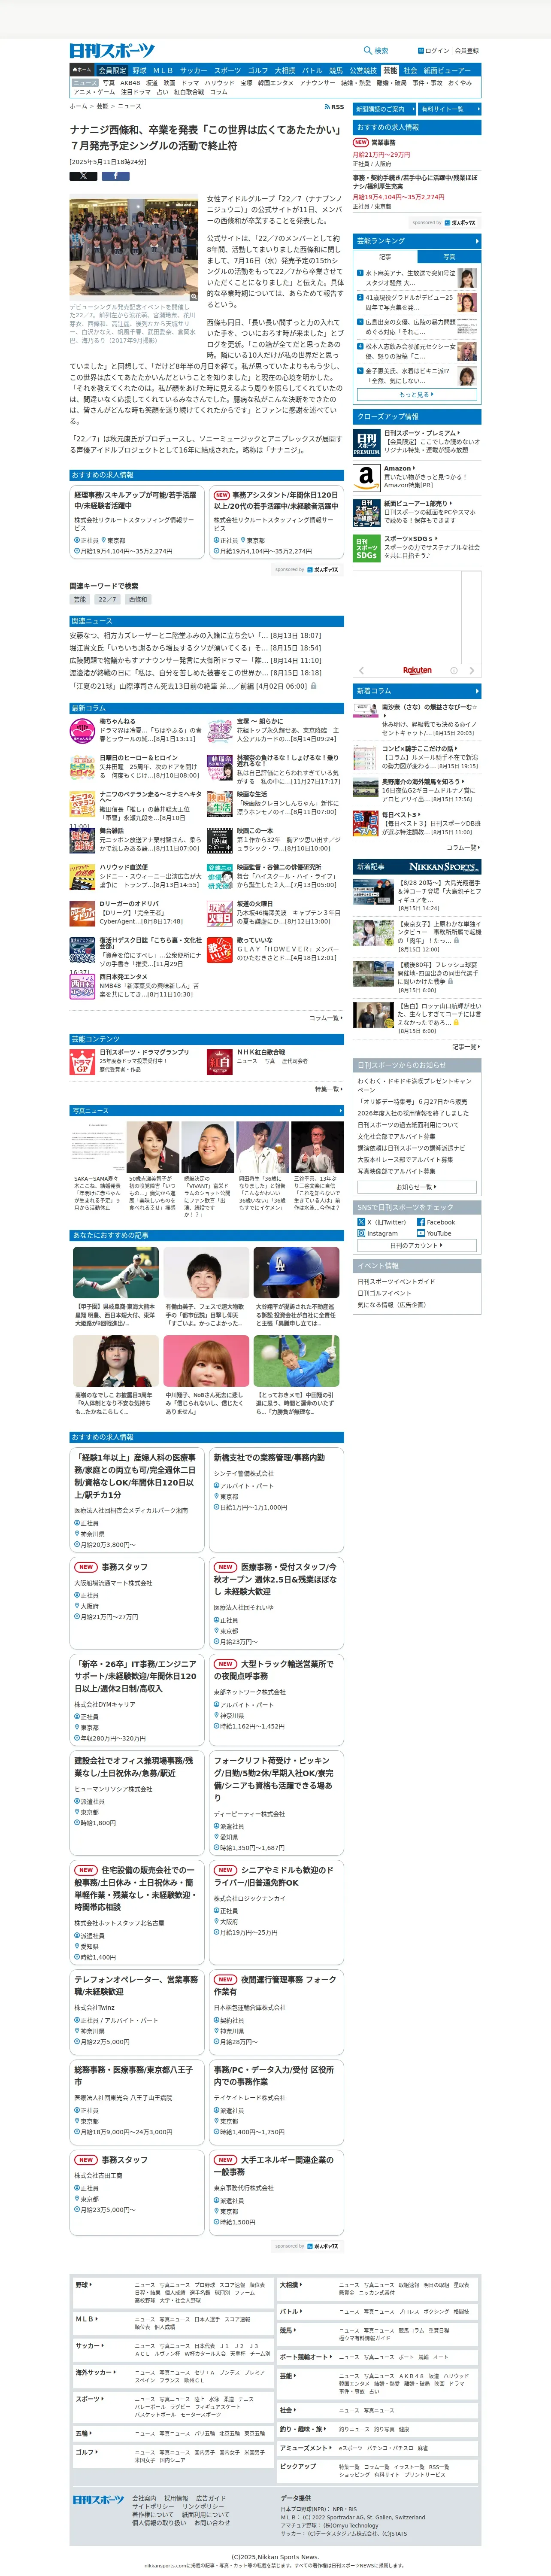Viewport: 551px width, 2576px height.
Task: Click the search magnifier icon
Action: click(369, 51)
